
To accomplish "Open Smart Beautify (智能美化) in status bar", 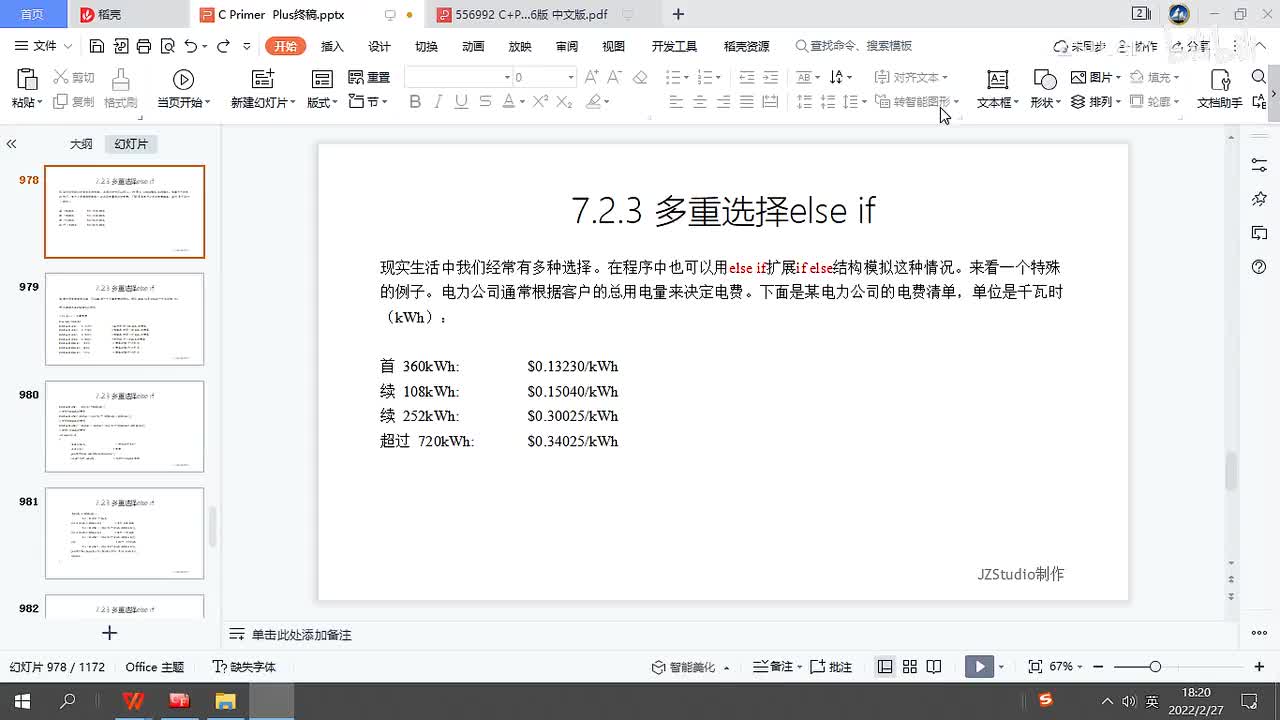I will [x=690, y=666].
